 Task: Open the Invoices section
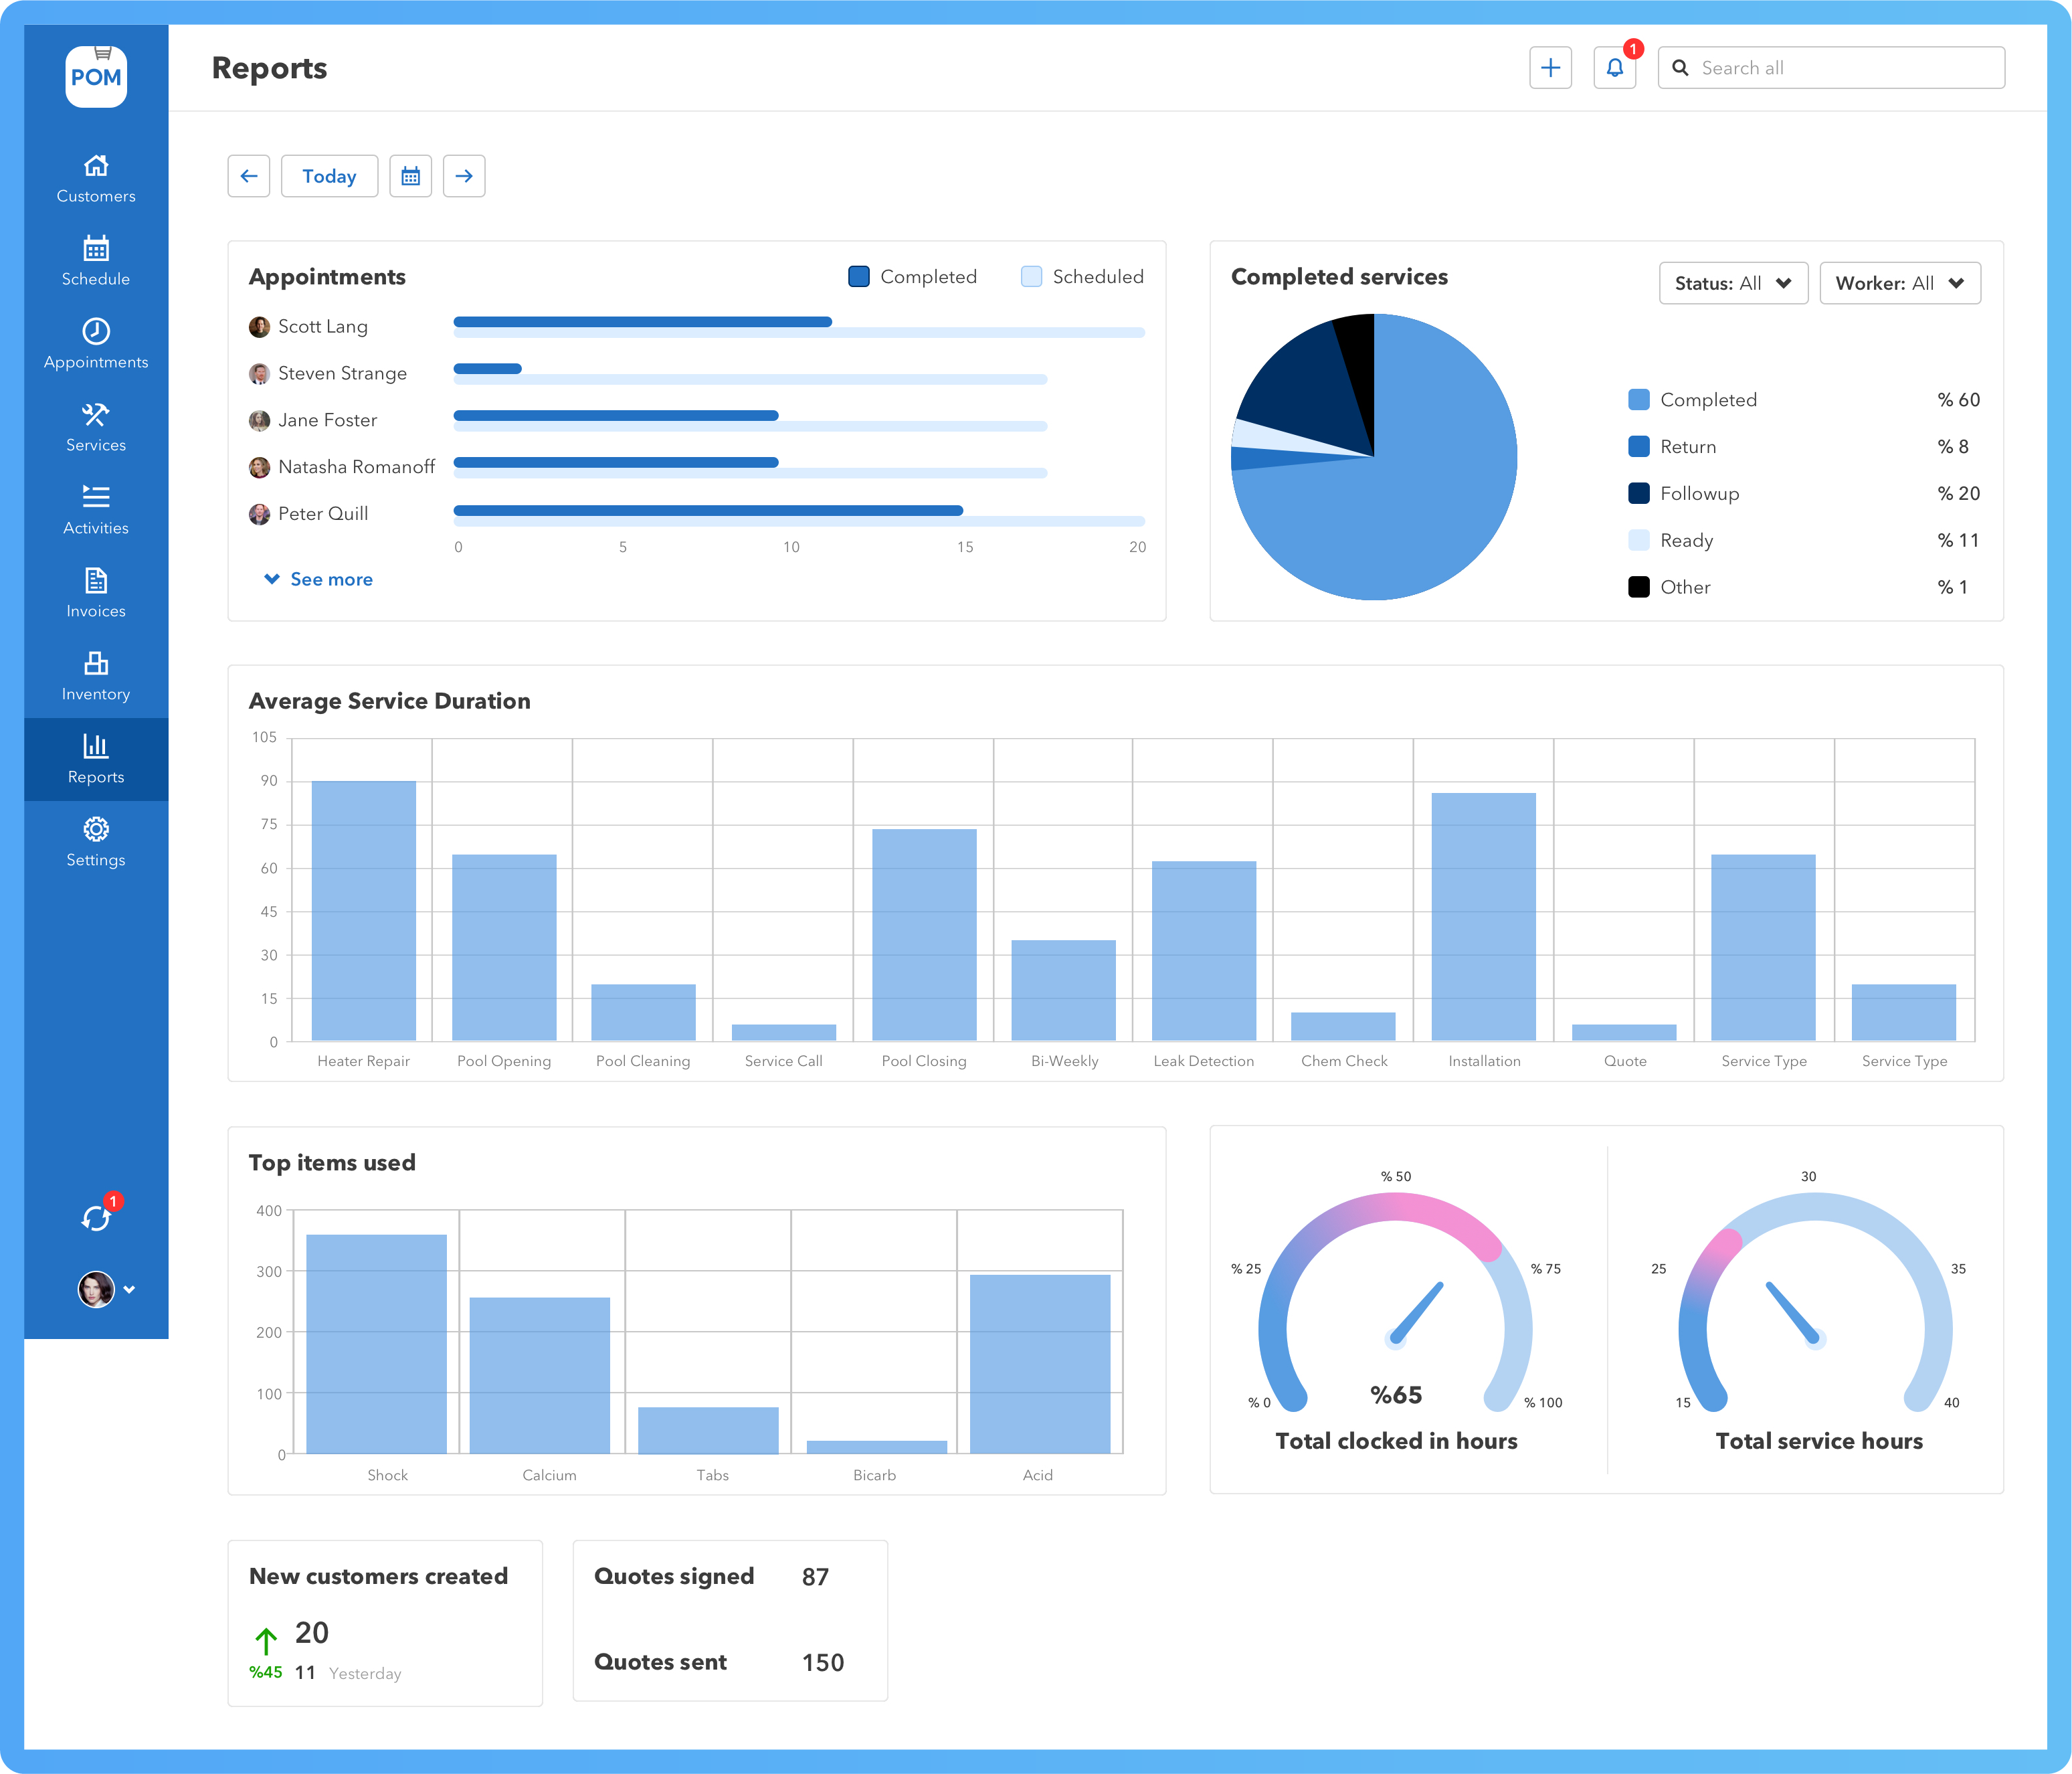point(95,594)
